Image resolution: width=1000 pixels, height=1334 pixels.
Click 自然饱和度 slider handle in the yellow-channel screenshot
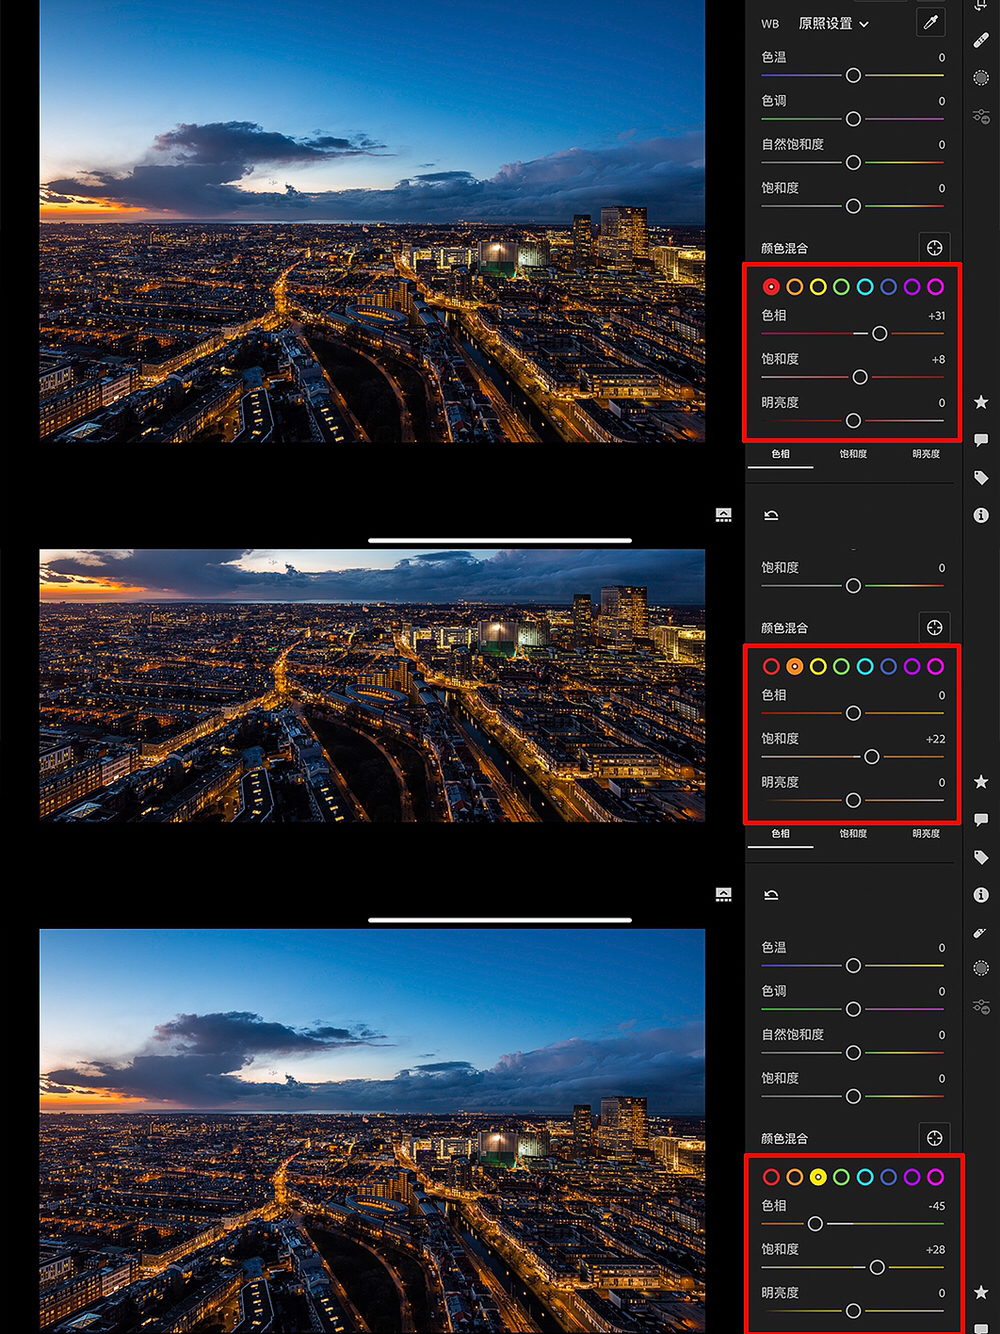(853, 1053)
